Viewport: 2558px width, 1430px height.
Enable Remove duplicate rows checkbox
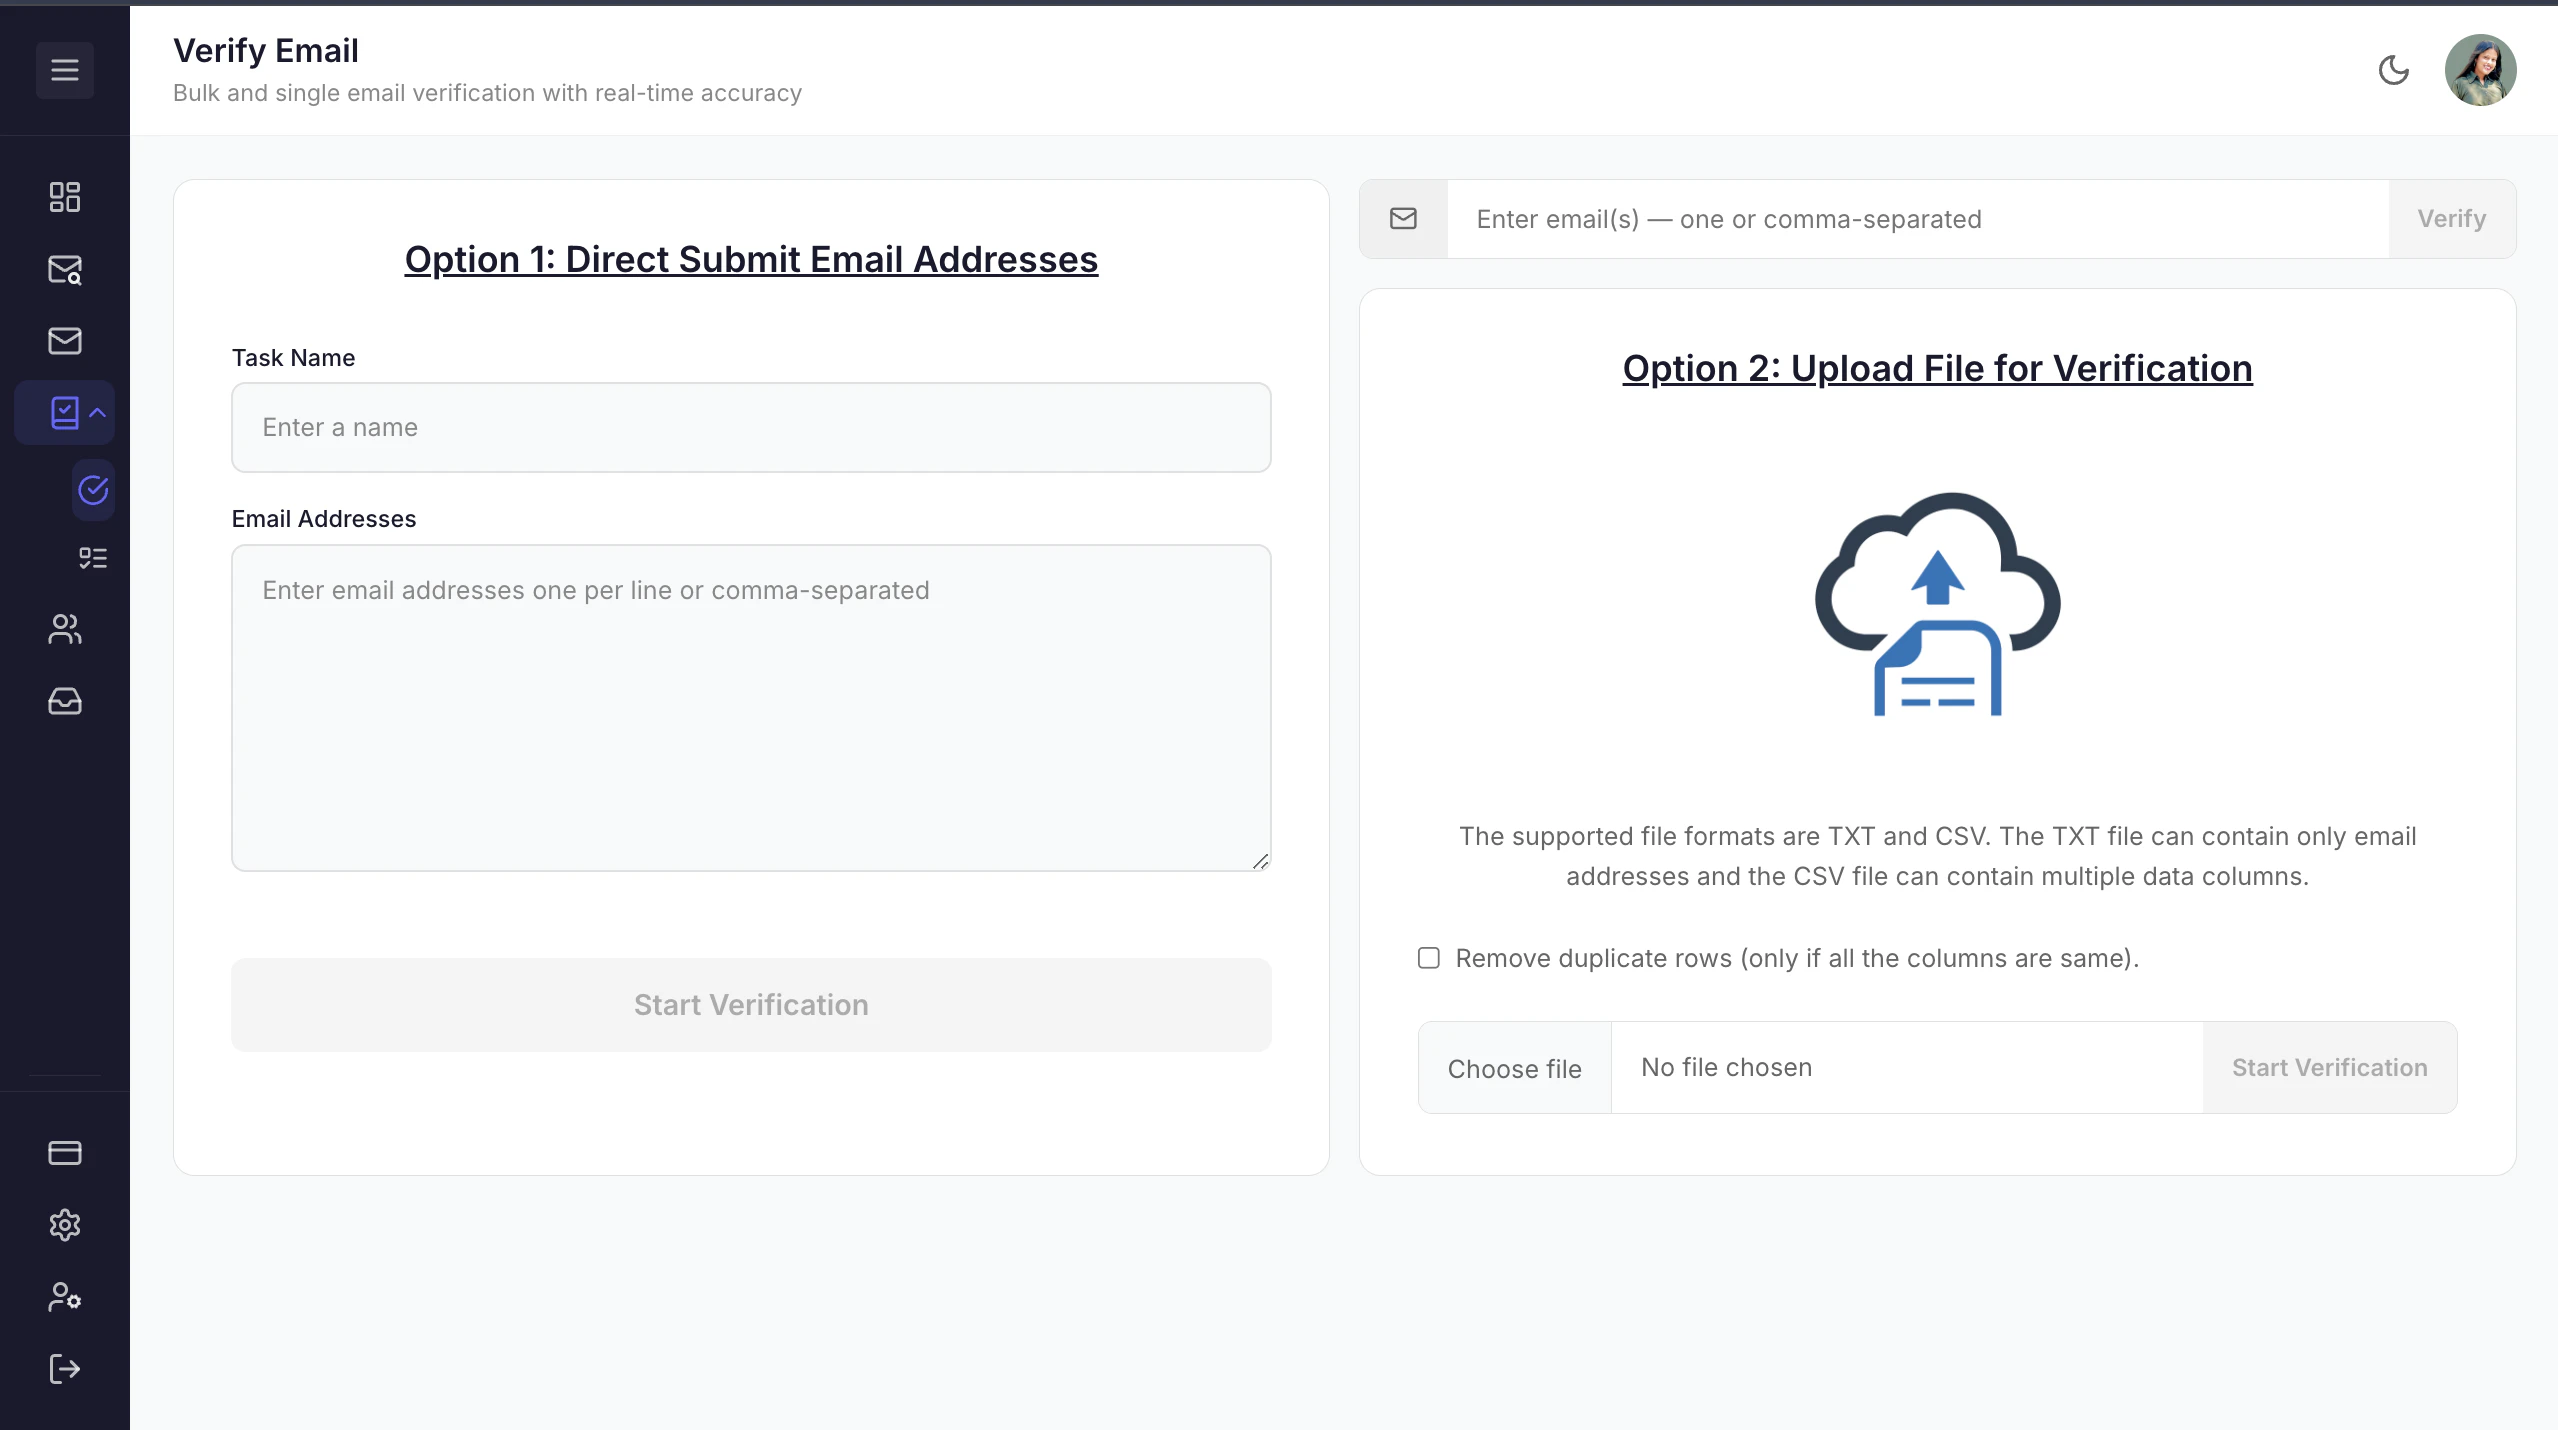point(1429,958)
